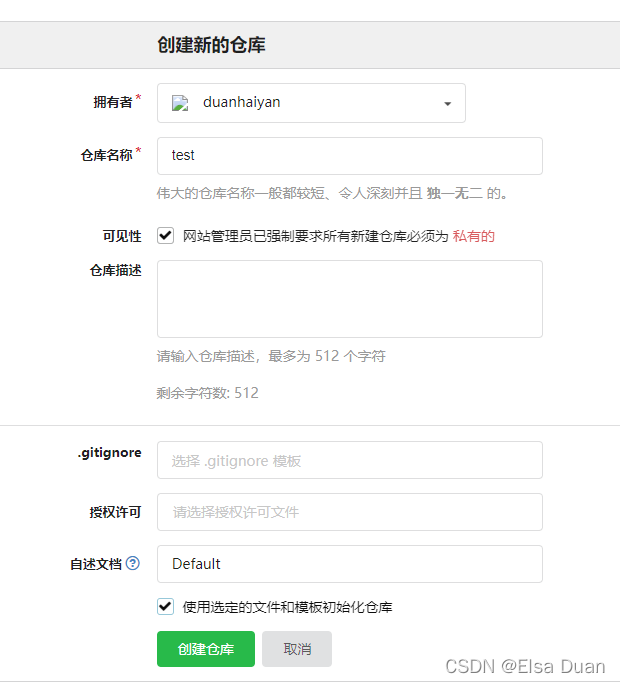Open the license file selector
The width and height of the screenshot is (620, 683).
pos(349,512)
